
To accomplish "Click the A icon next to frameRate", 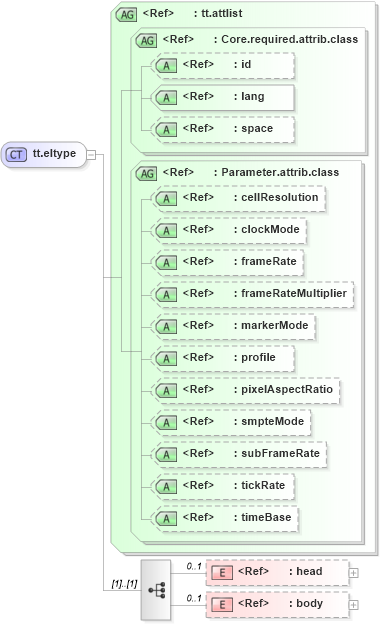I will pyautogui.click(x=166, y=263).
